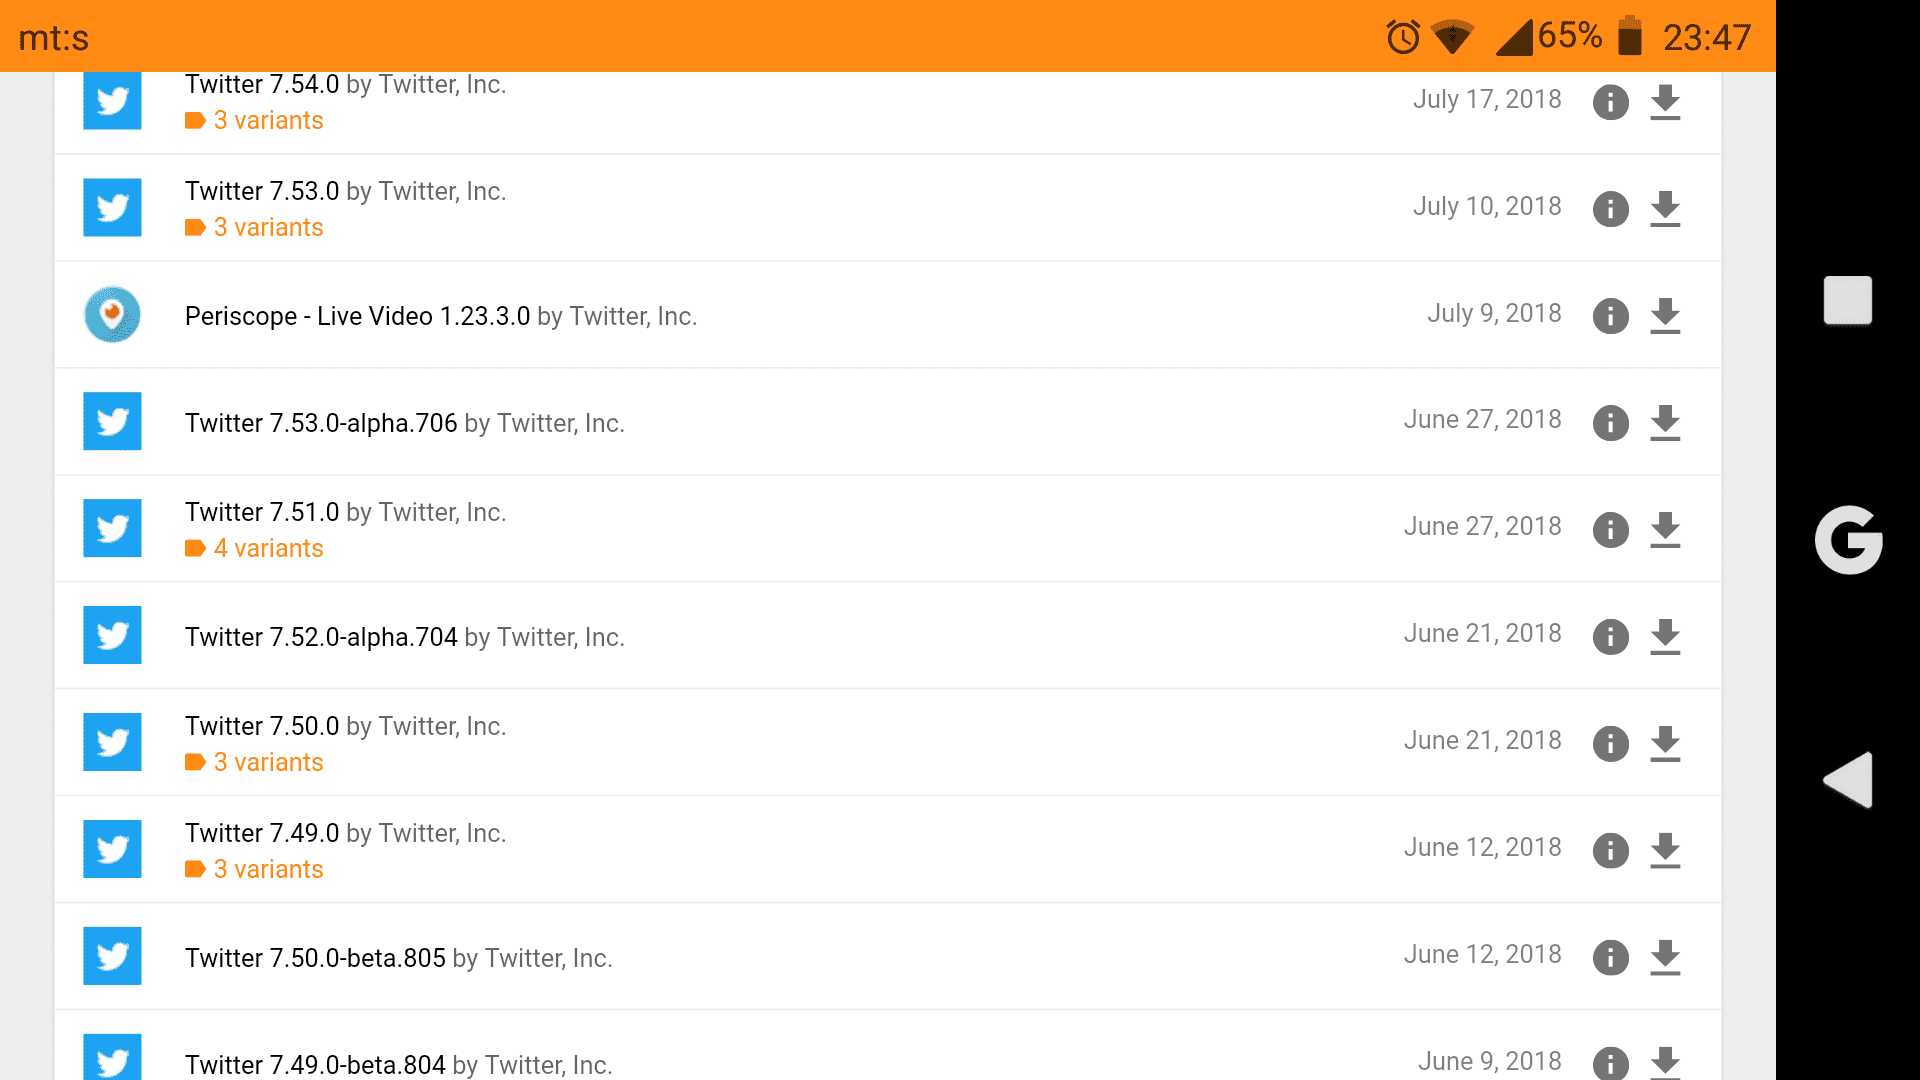1920x1080 pixels.
Task: Open the Periscope - Live Video 1.23.3.0 page
Action: 357,316
